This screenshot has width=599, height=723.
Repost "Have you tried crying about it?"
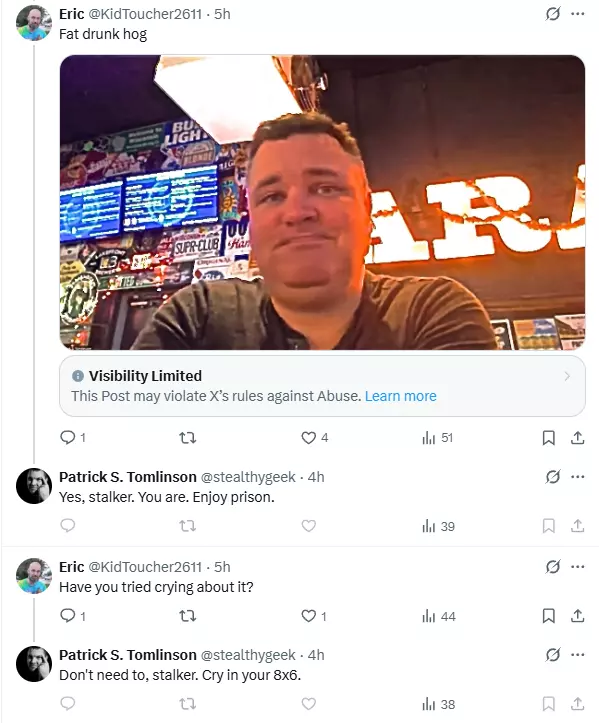click(188, 616)
